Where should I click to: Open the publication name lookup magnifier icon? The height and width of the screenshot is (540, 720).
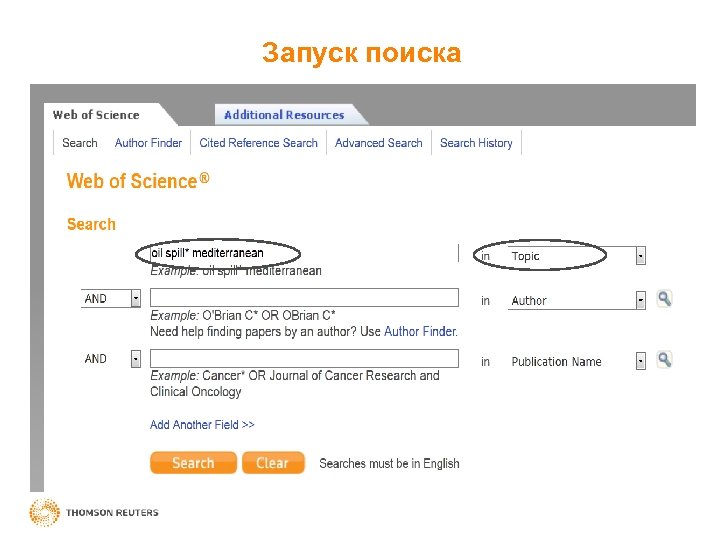(664, 360)
